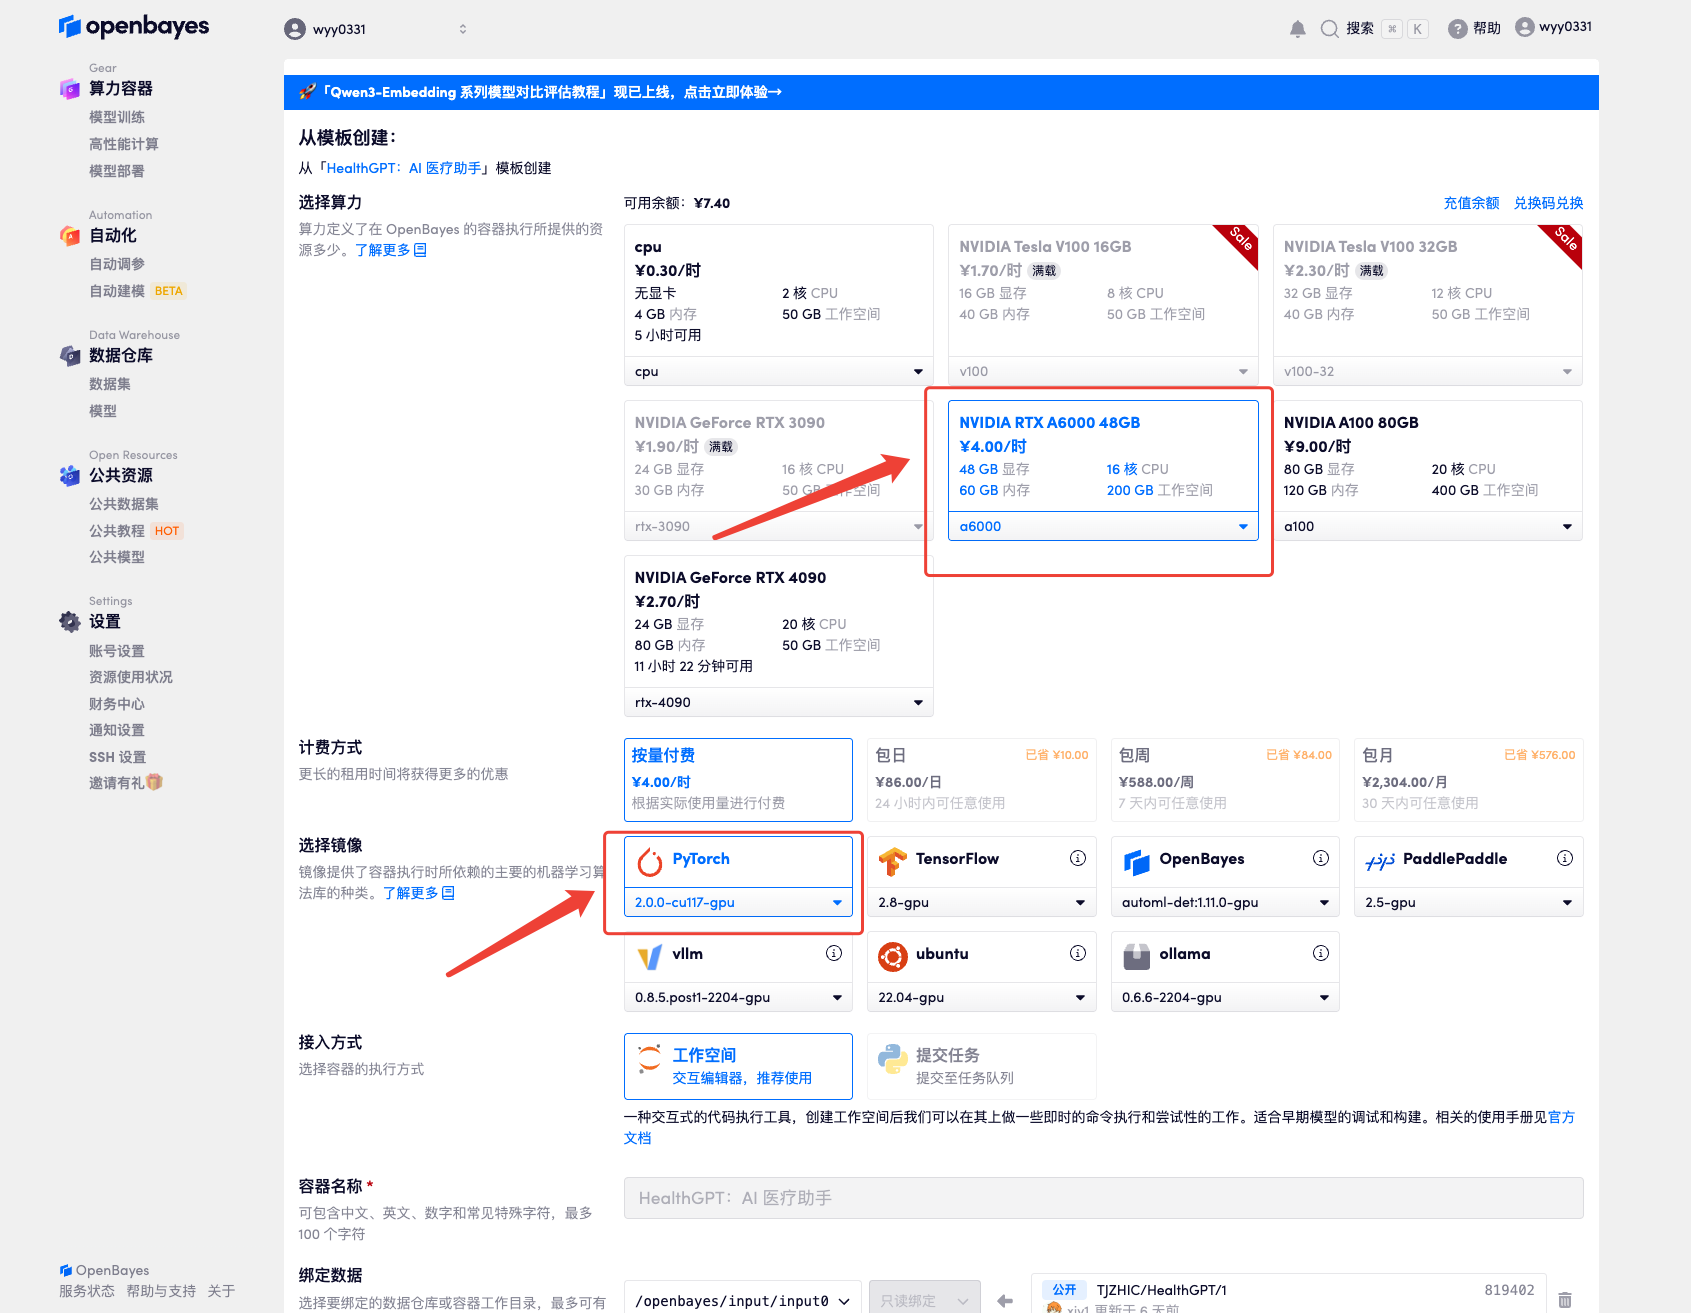Expand the rtx-4090 compute dropdown

point(777,702)
